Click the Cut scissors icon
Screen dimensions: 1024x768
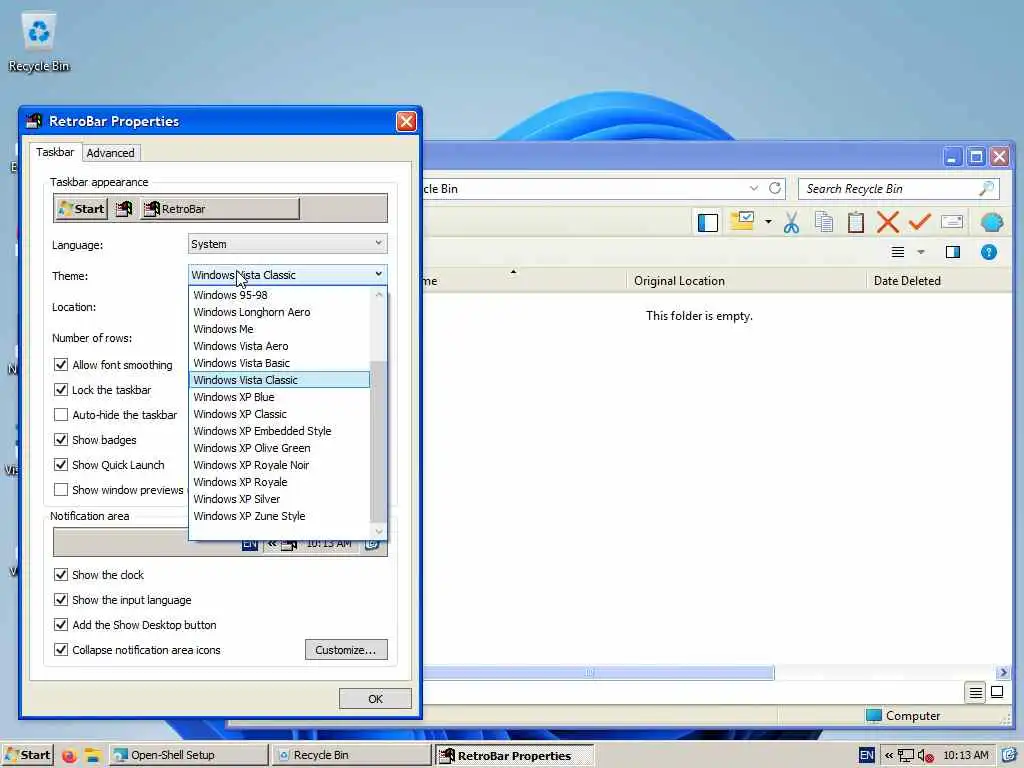[x=792, y=223]
